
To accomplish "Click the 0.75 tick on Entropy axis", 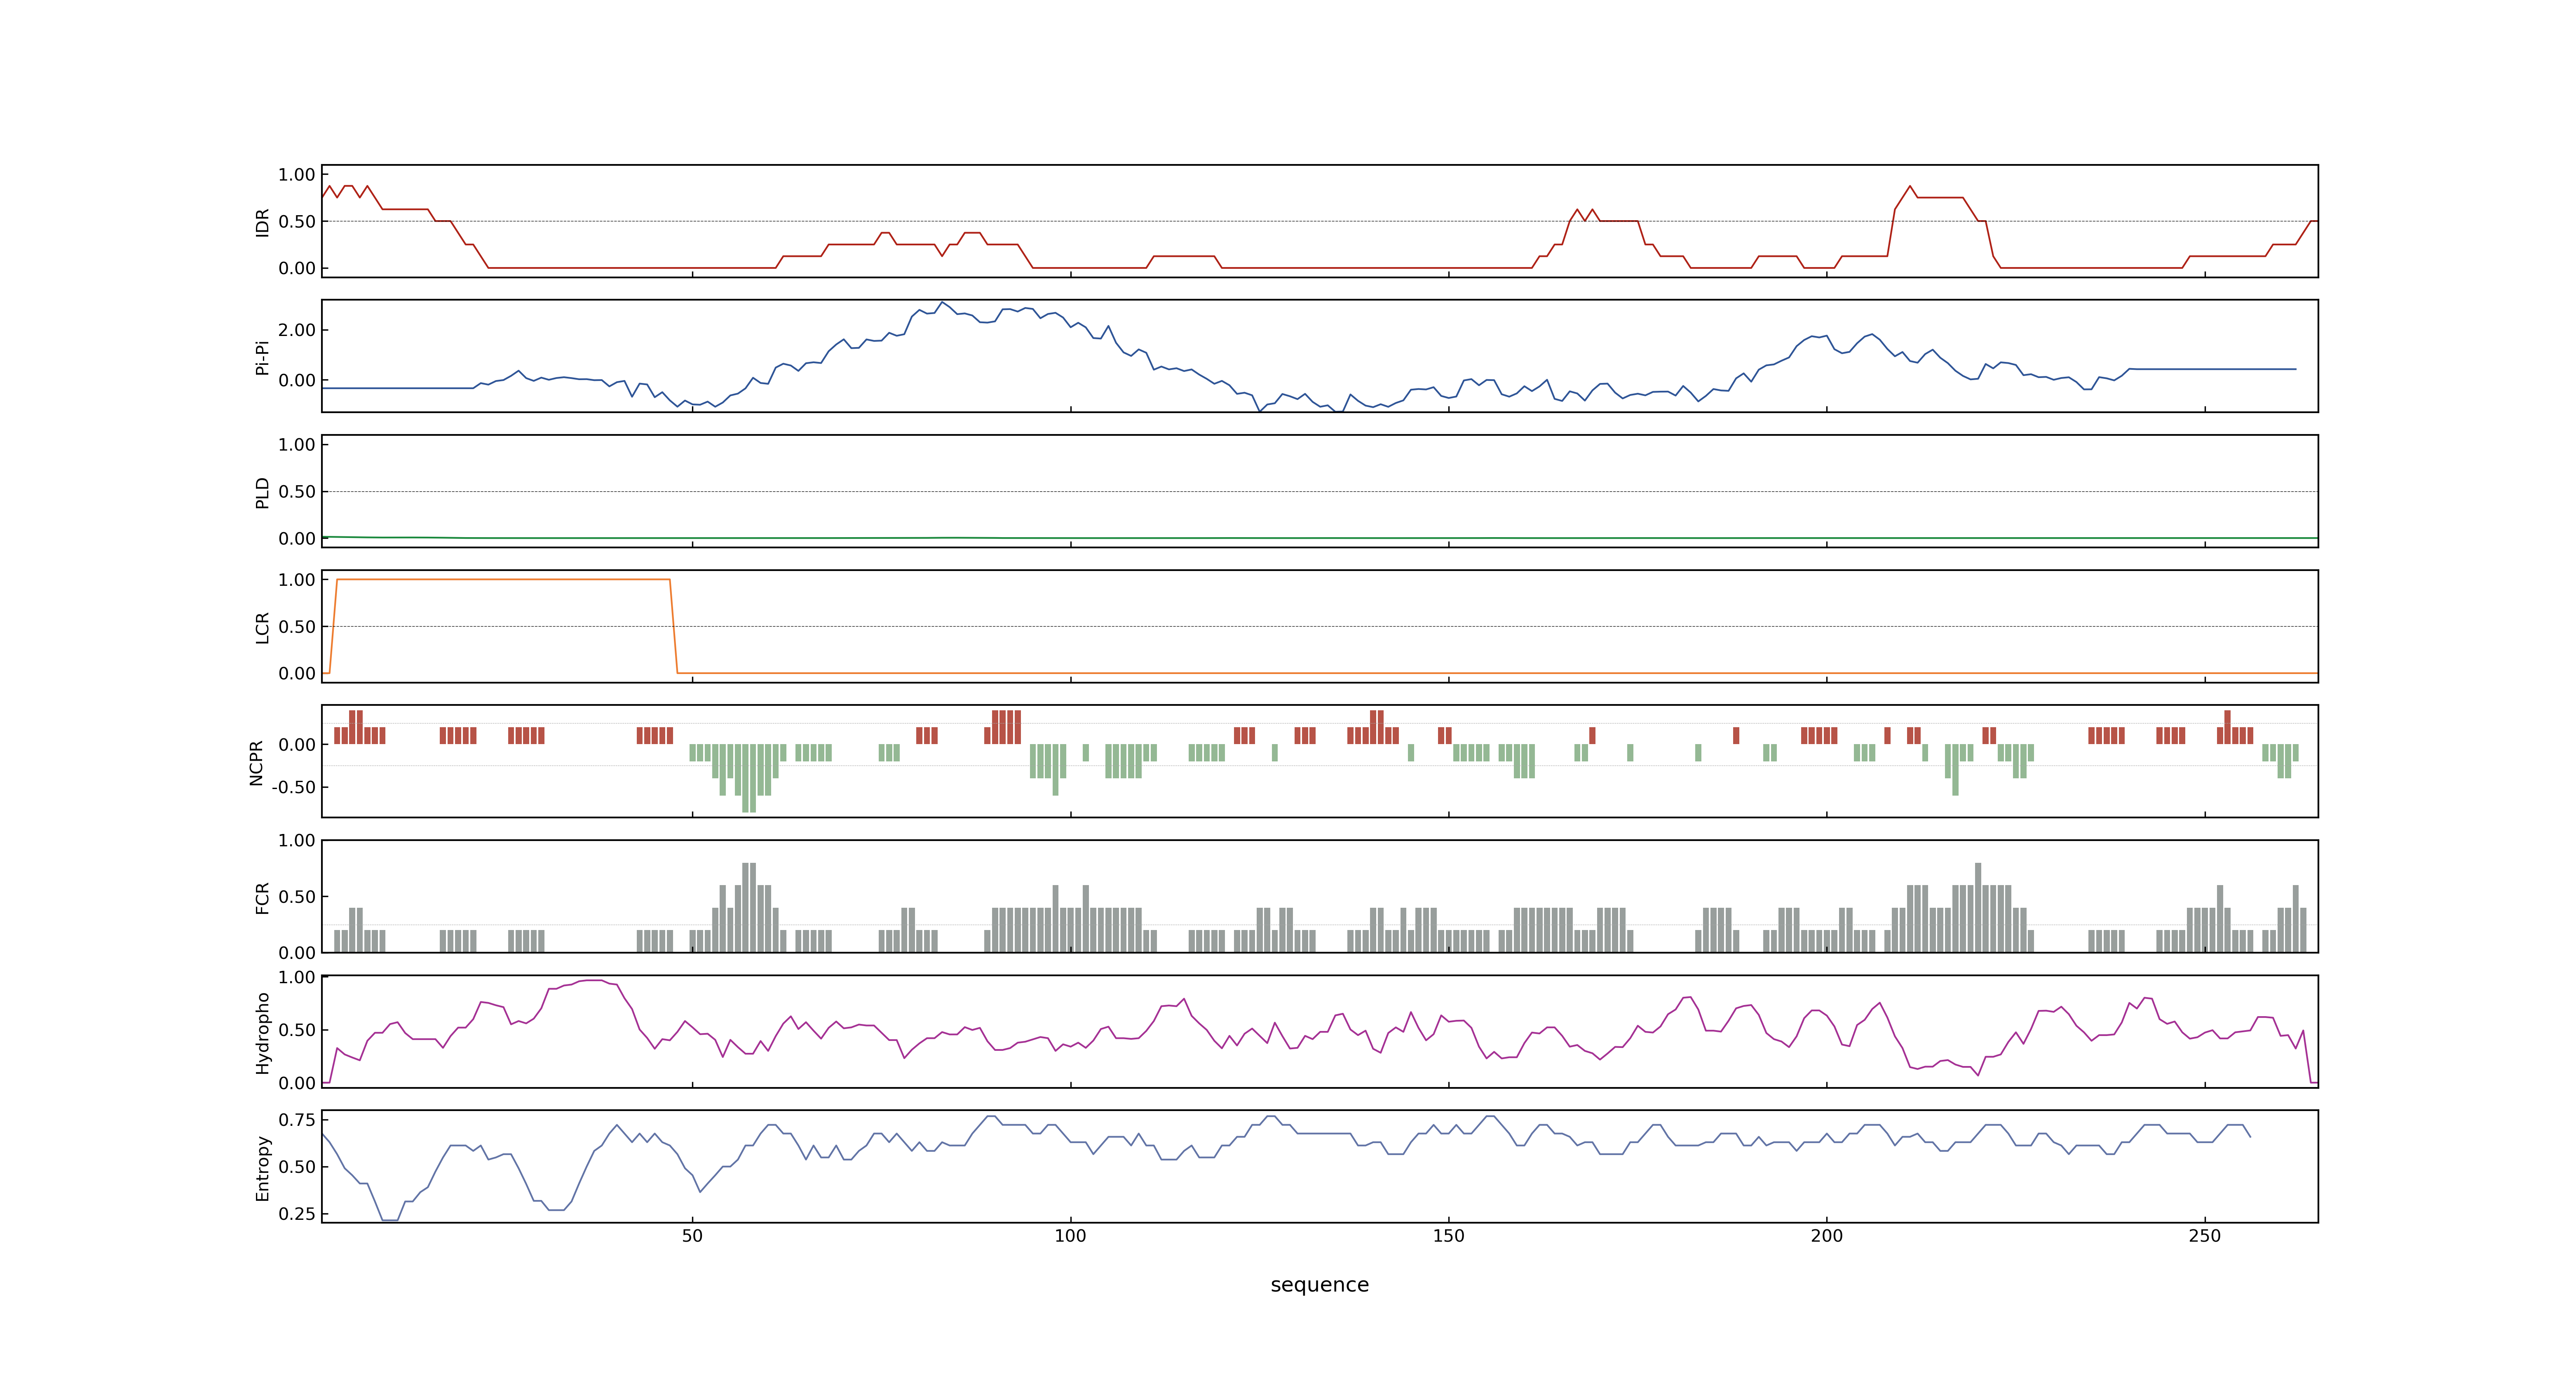I will point(297,1120).
